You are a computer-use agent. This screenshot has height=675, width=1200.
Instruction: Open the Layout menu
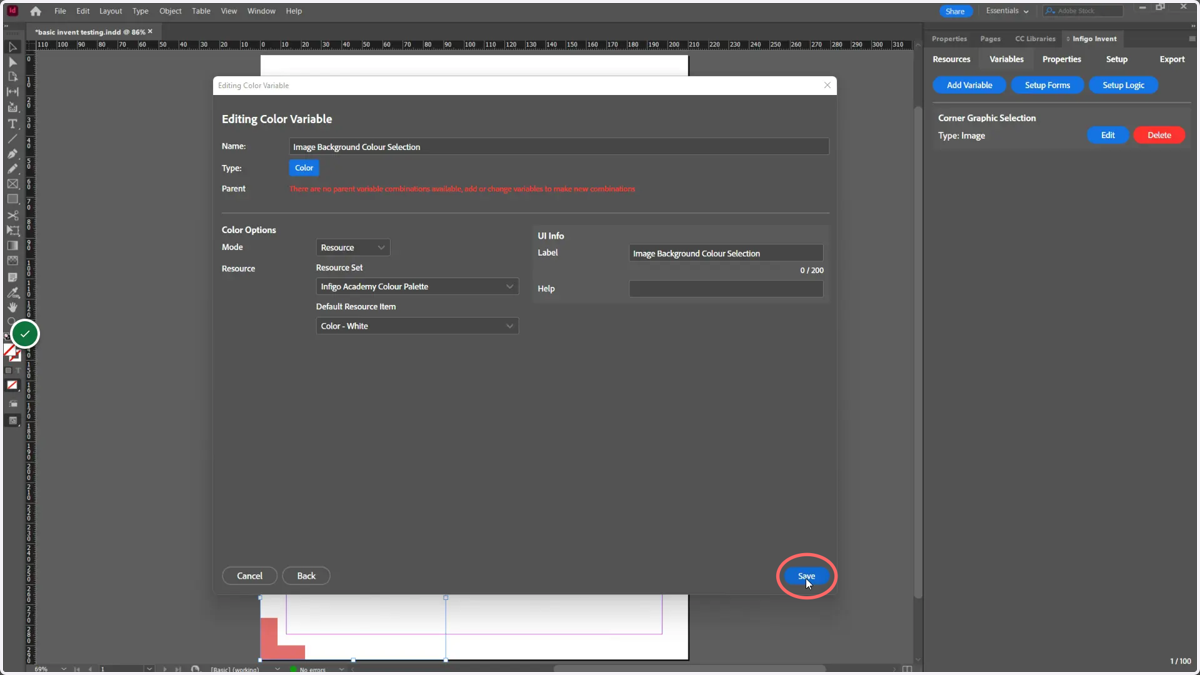tap(110, 11)
